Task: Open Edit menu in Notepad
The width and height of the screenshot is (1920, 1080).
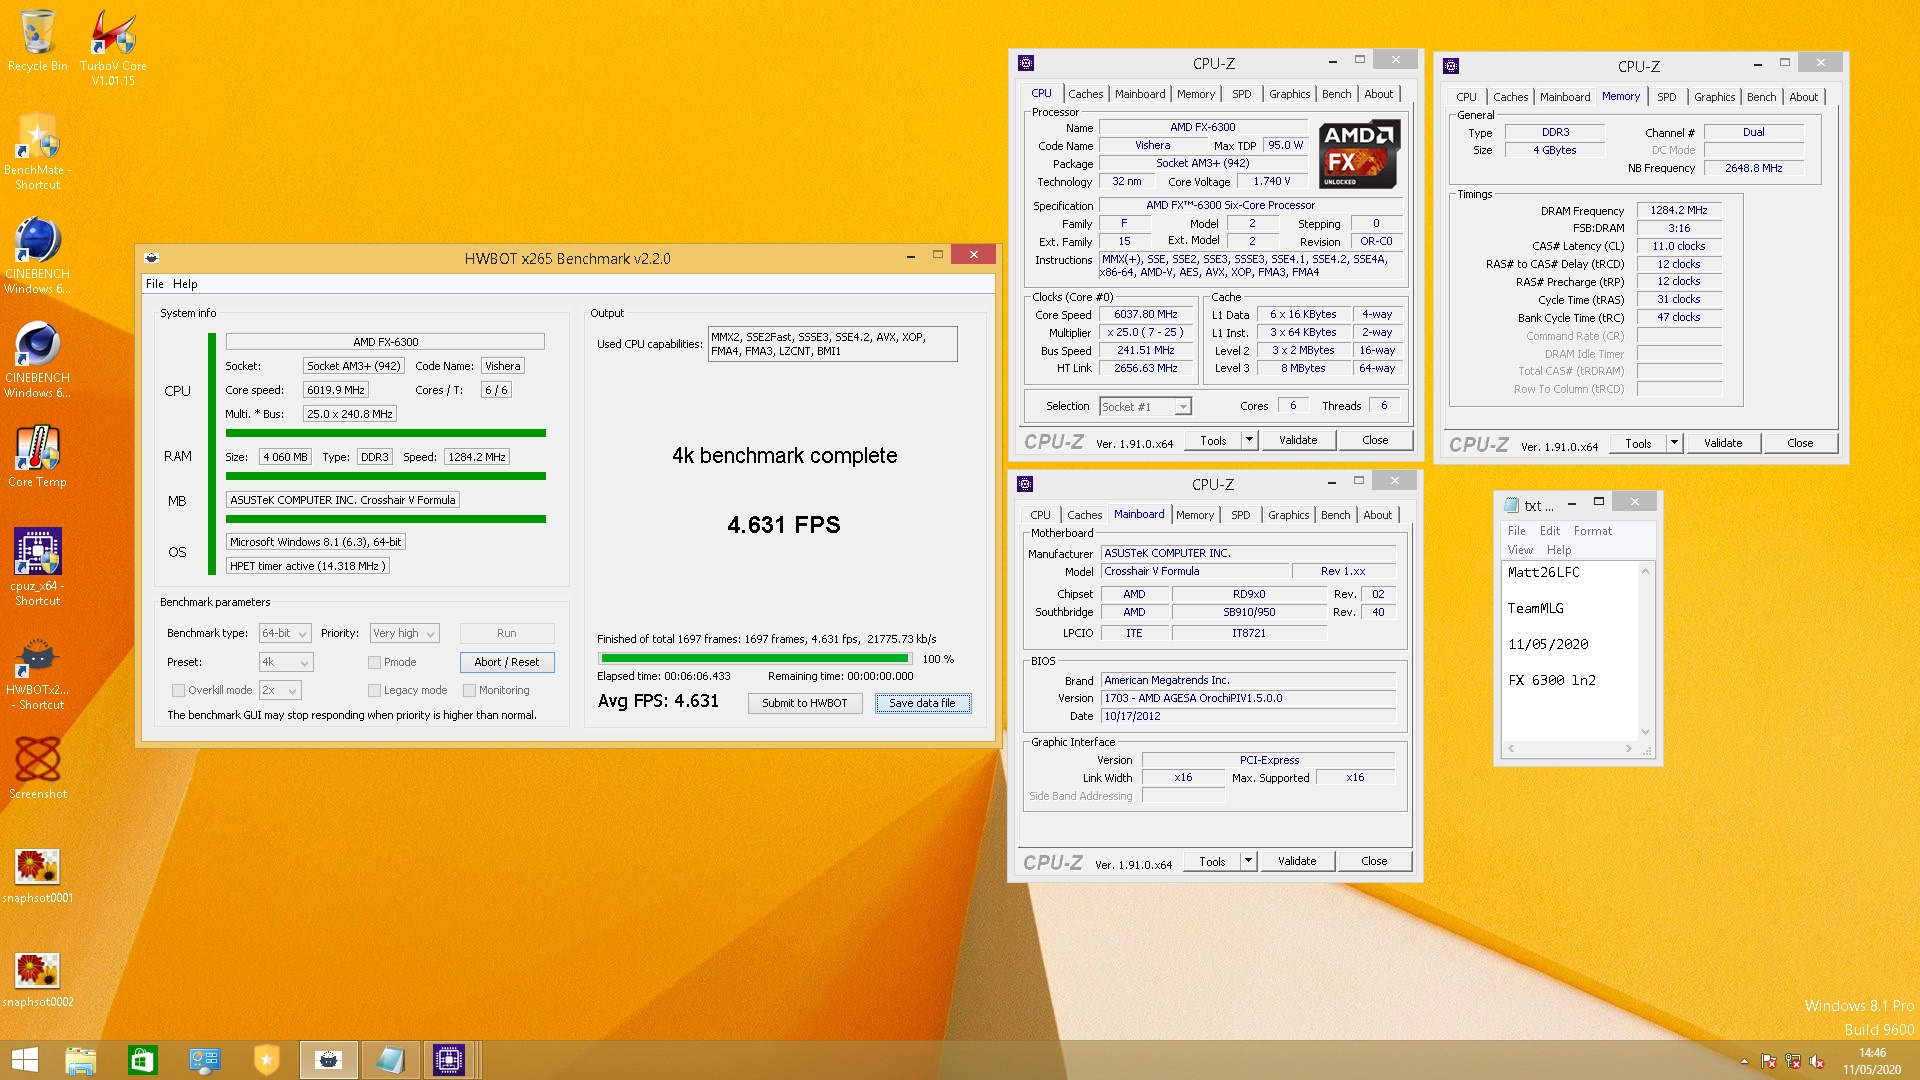Action: pyautogui.click(x=1549, y=531)
